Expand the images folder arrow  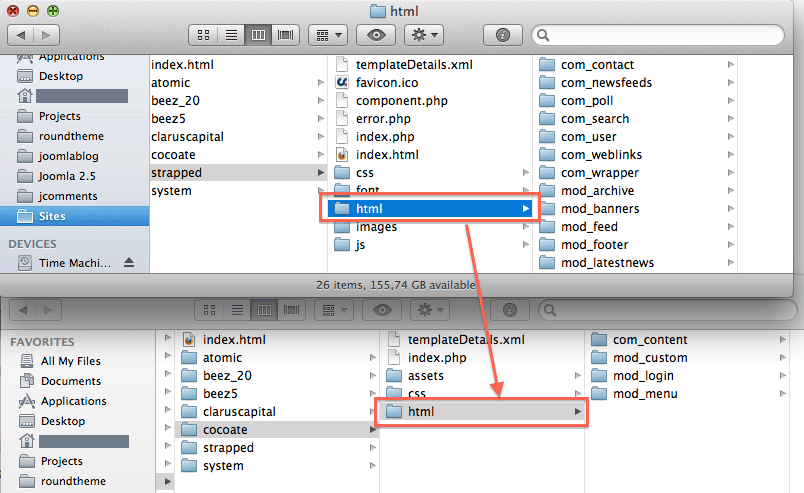526,227
